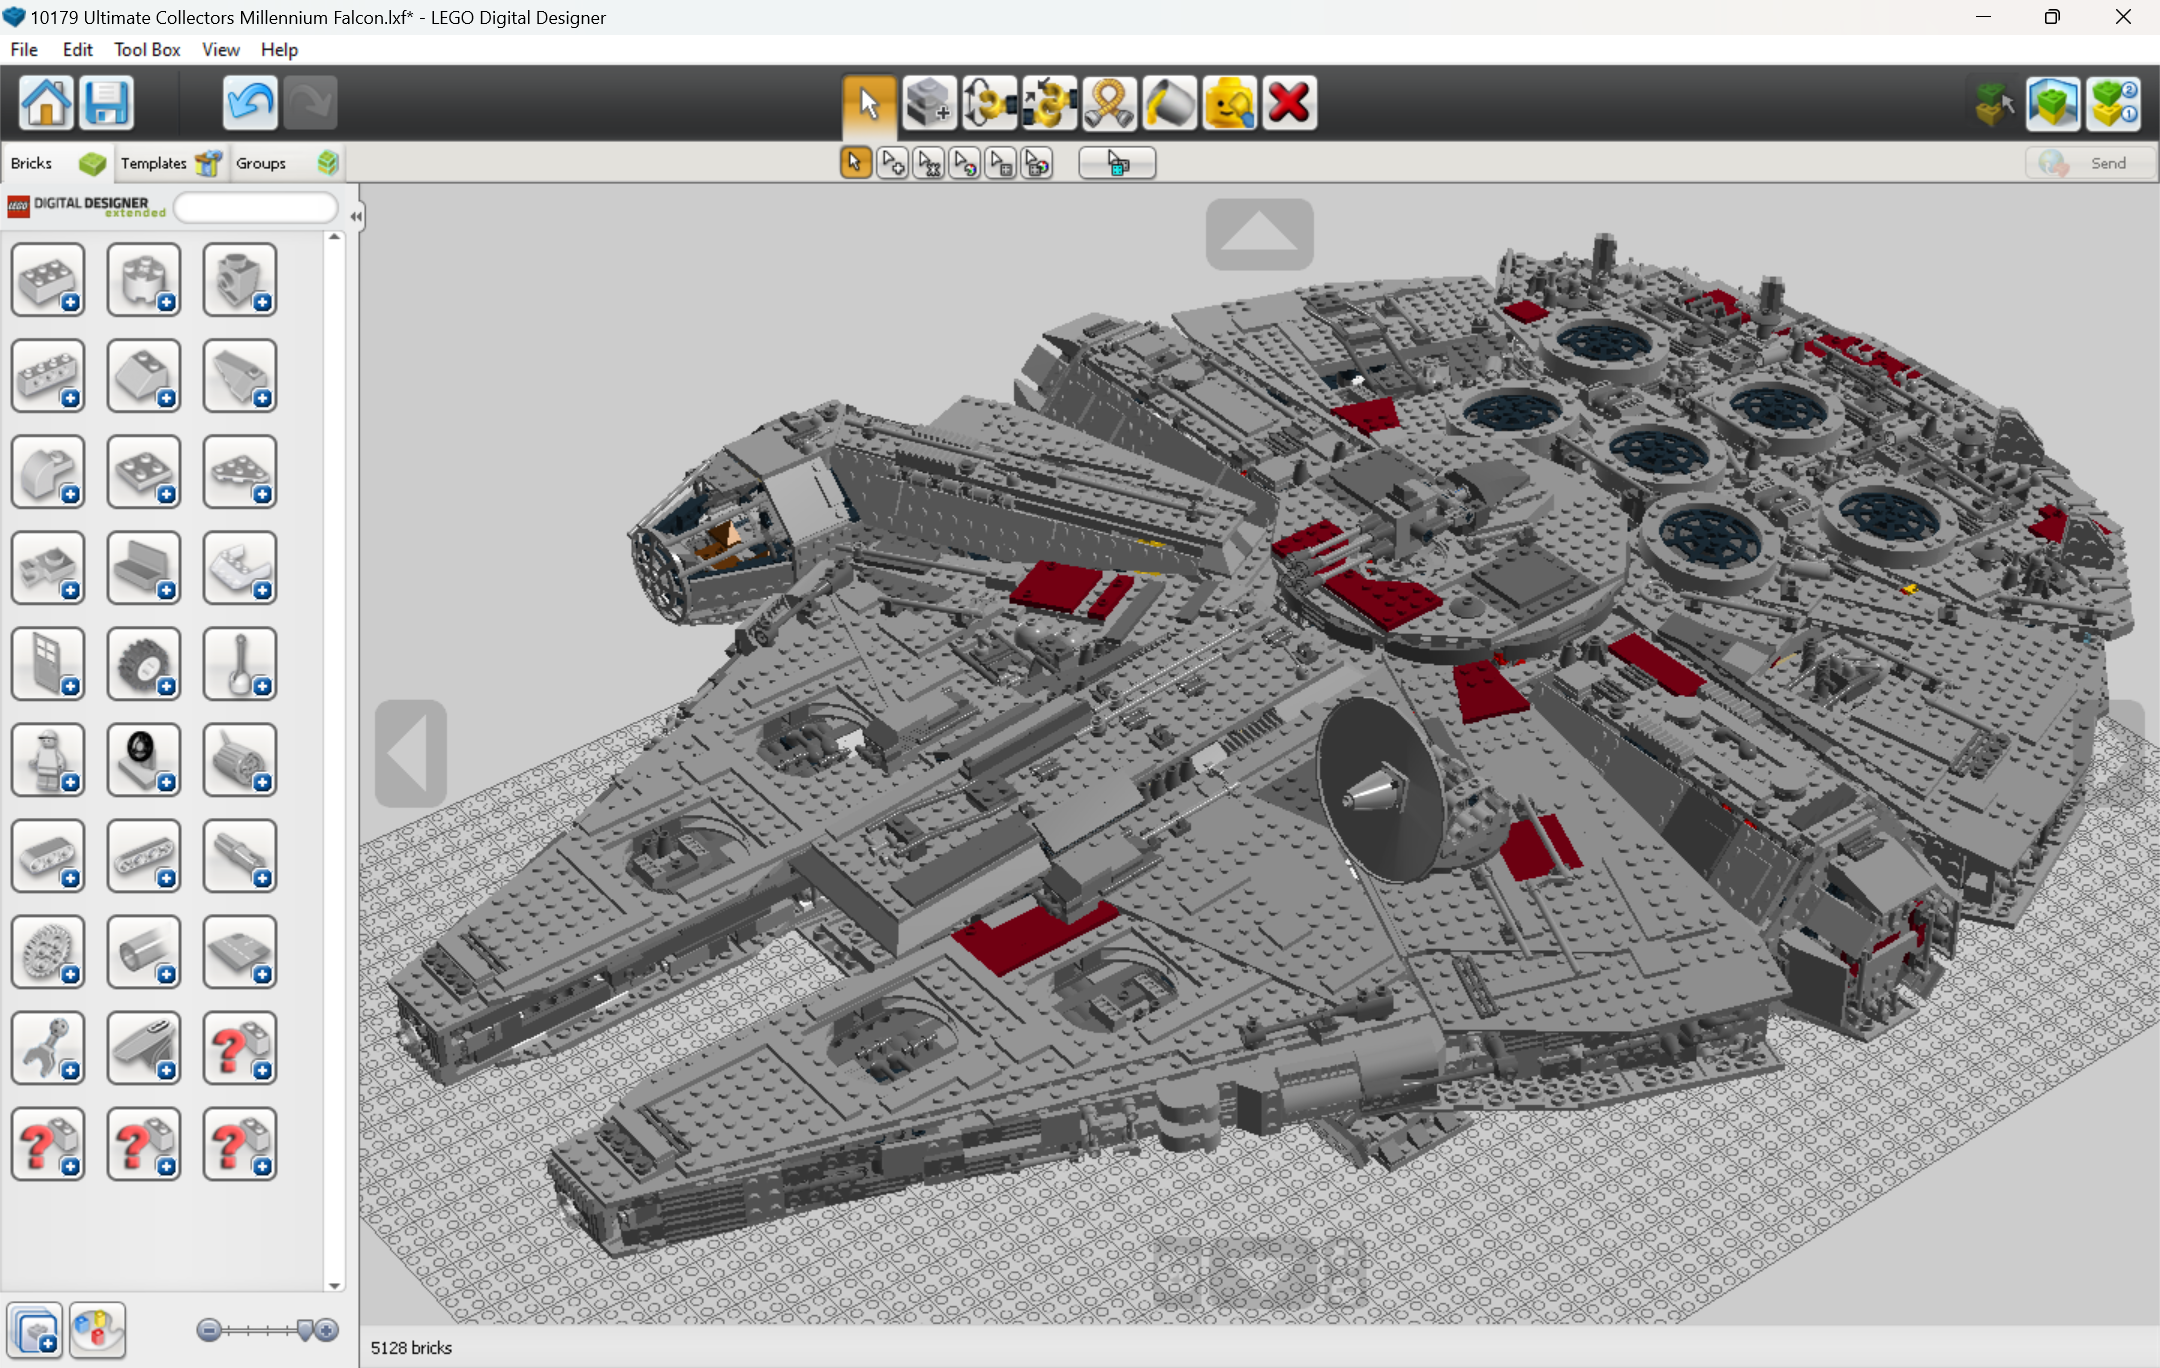This screenshot has width=2160, height=1368.
Task: Open the Paint tool
Action: click(x=1169, y=102)
